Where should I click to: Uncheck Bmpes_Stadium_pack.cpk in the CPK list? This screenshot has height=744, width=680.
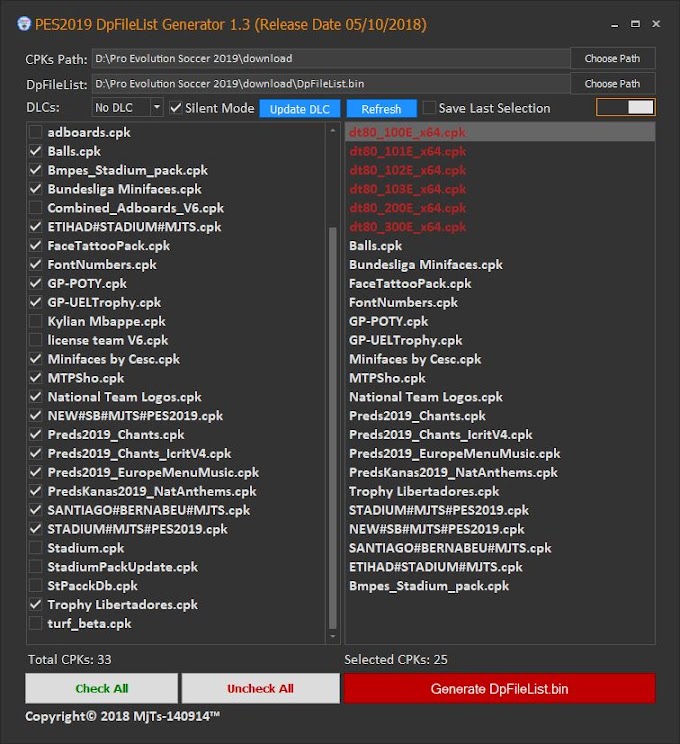36,170
